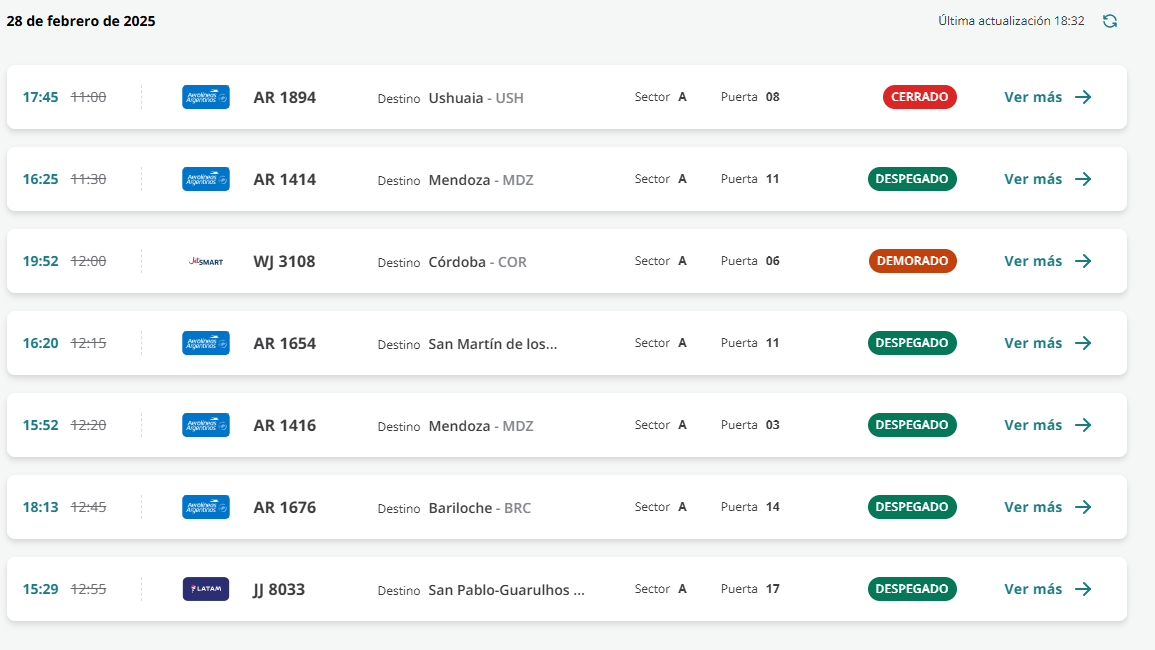This screenshot has height=650, width=1155.
Task: Select flight number AR 1654
Action: (x=285, y=343)
